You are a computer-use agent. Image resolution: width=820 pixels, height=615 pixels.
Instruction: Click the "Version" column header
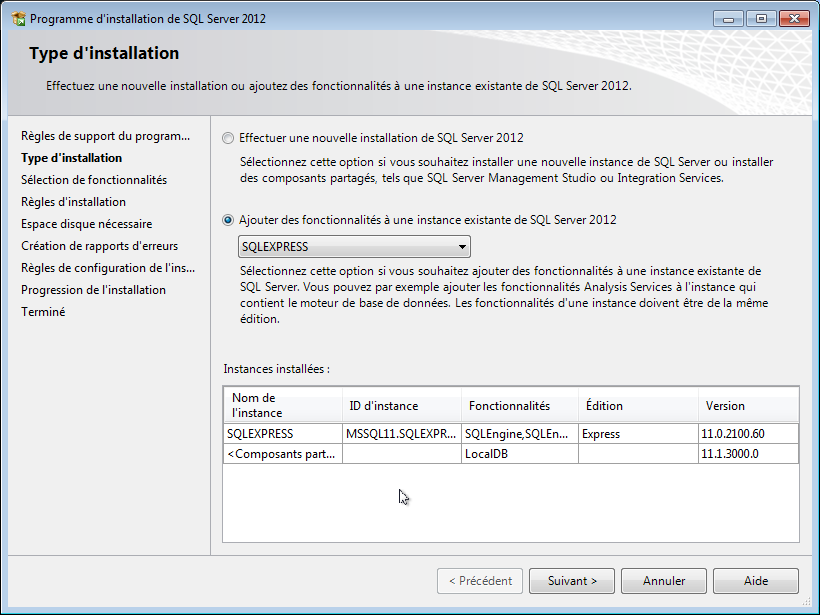724,406
